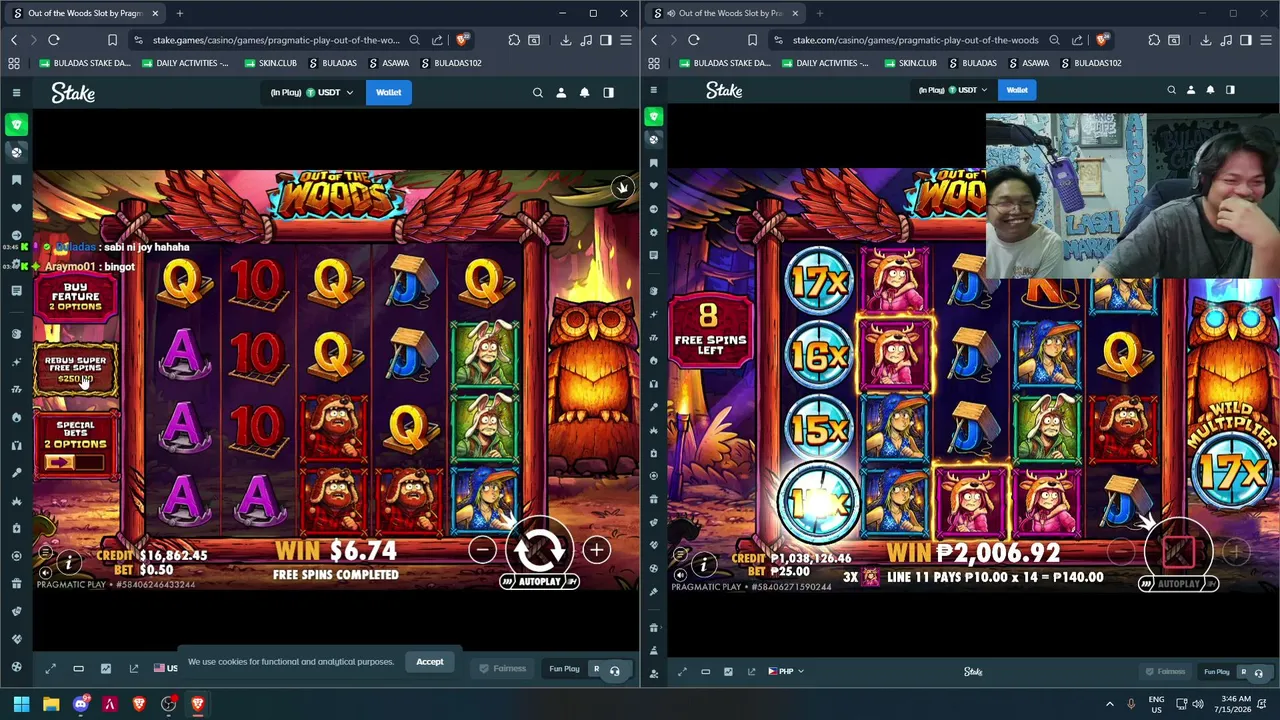Open search in the left Stake header
Screen dimensions: 1280x720
point(538,92)
